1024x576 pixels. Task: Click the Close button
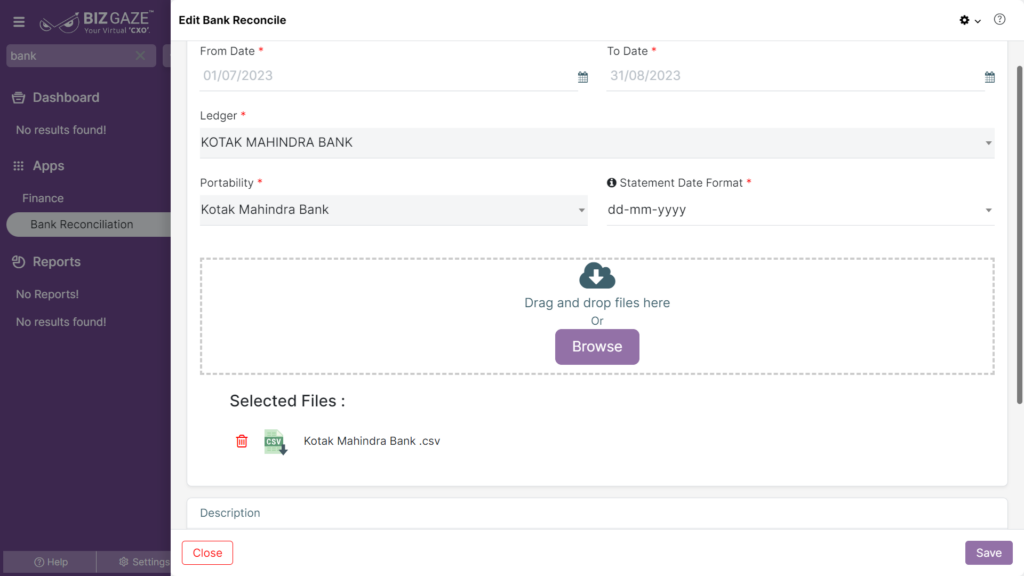(x=207, y=553)
